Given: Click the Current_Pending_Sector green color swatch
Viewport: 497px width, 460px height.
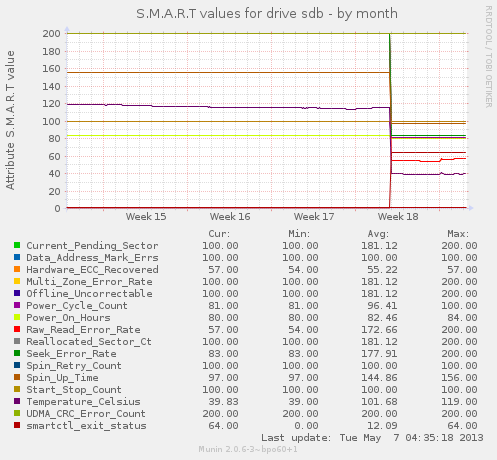Looking at the screenshot, I should [x=17, y=245].
